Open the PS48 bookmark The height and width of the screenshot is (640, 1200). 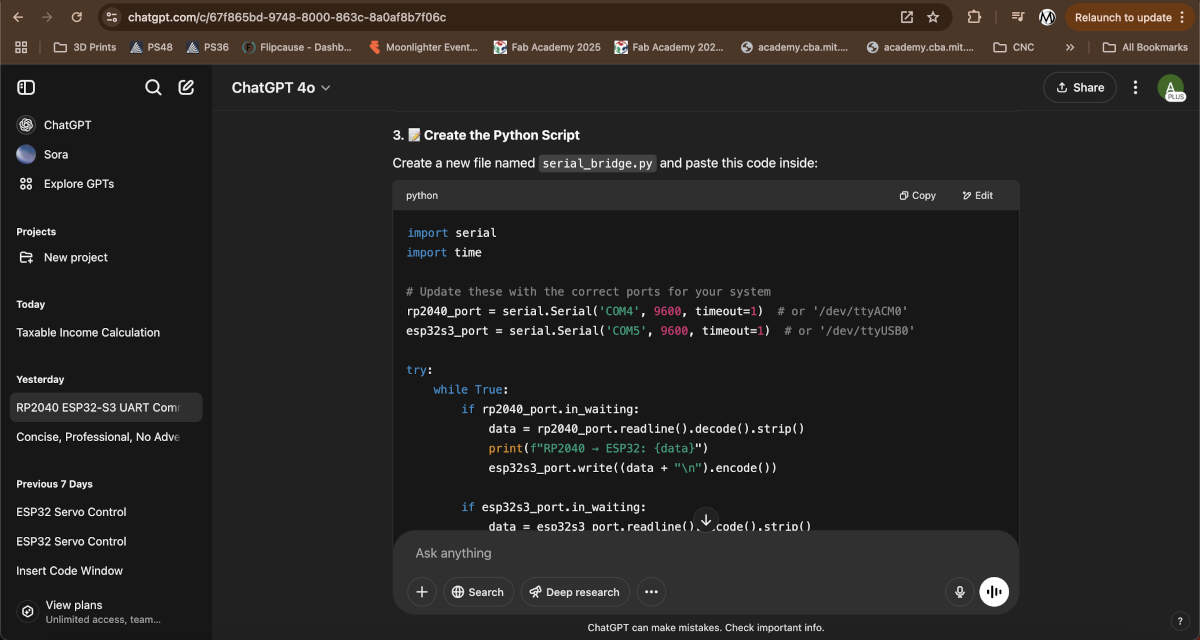pyautogui.click(x=151, y=47)
